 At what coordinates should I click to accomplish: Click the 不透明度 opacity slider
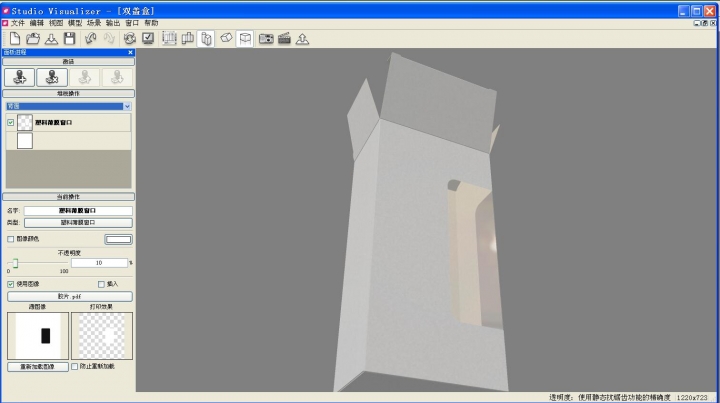click(x=14, y=263)
